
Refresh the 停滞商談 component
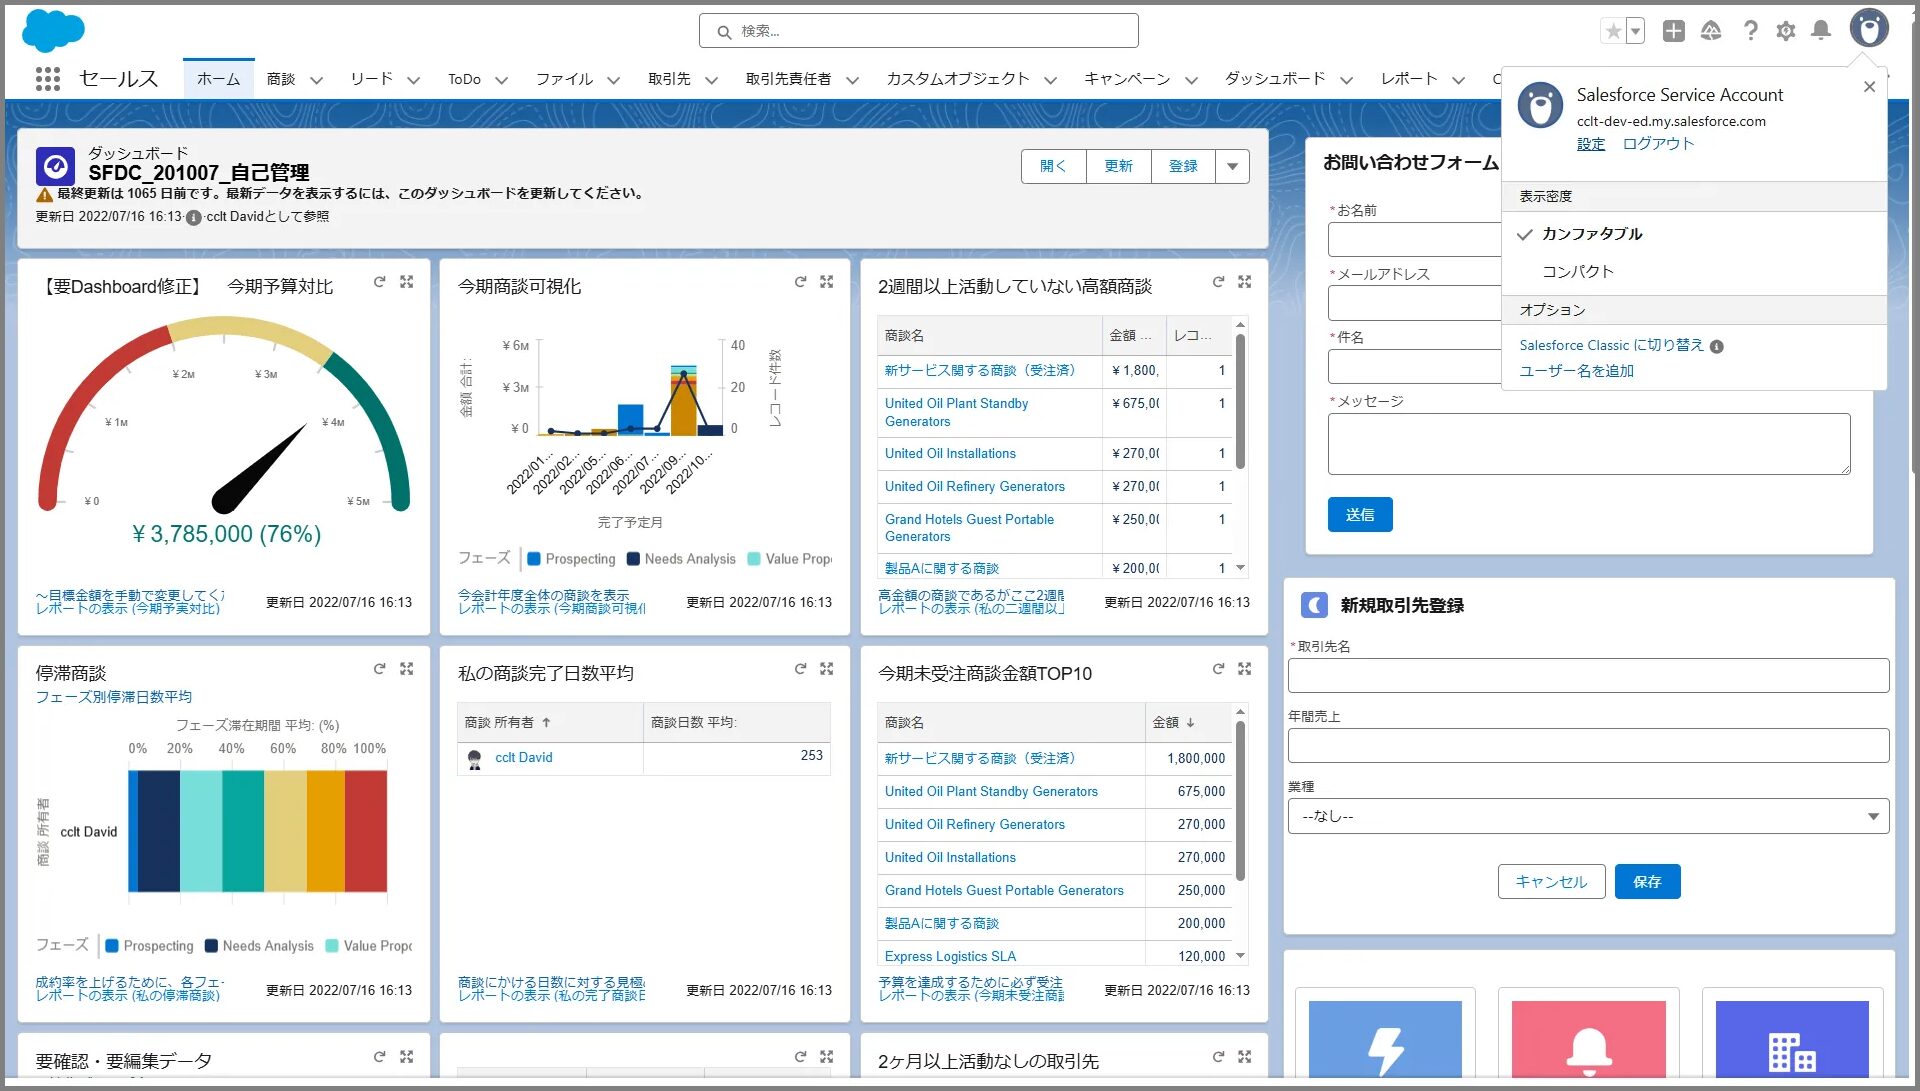(x=379, y=669)
